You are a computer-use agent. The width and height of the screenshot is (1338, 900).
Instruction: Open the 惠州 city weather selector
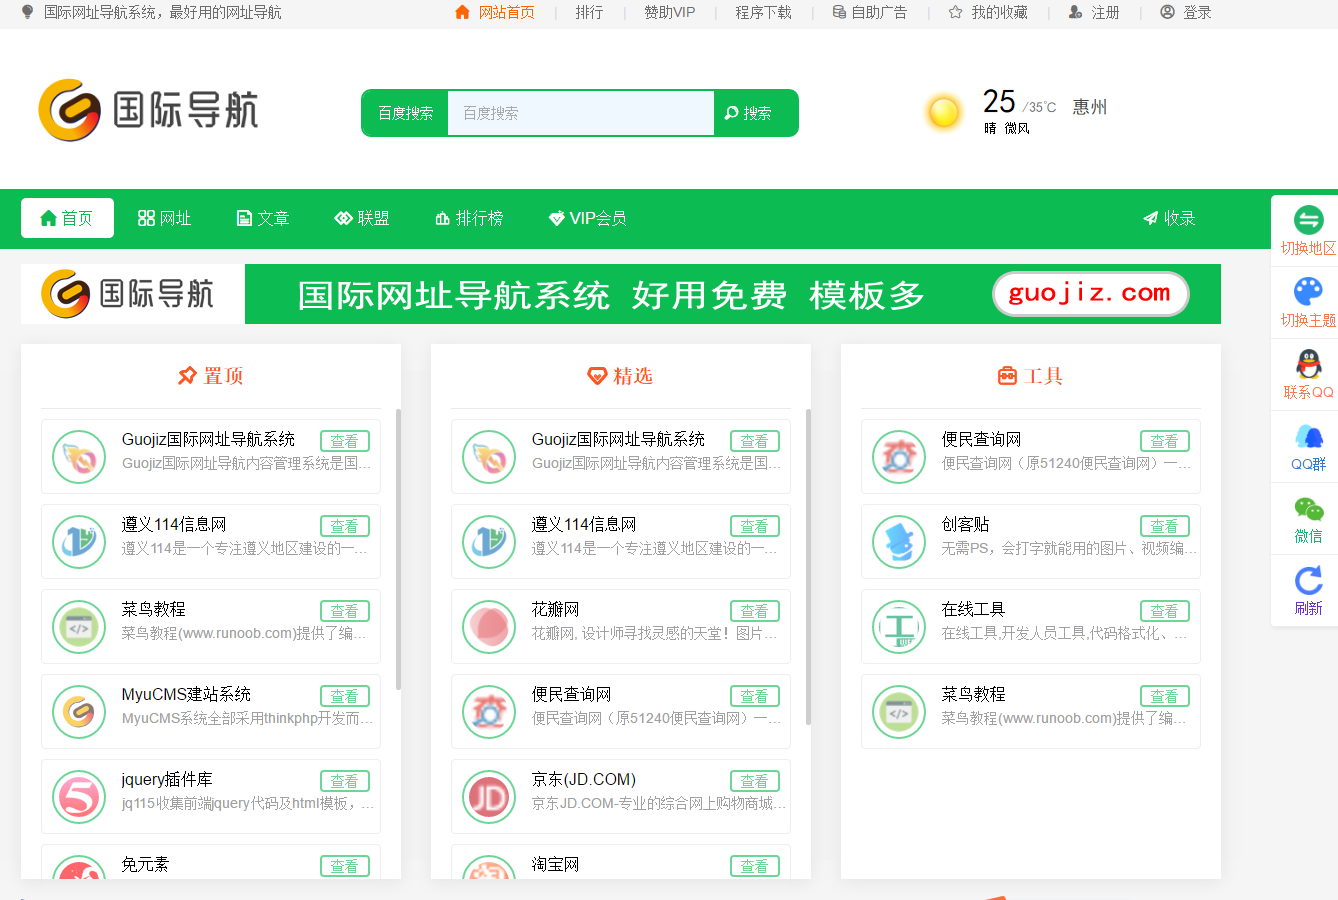1089,107
